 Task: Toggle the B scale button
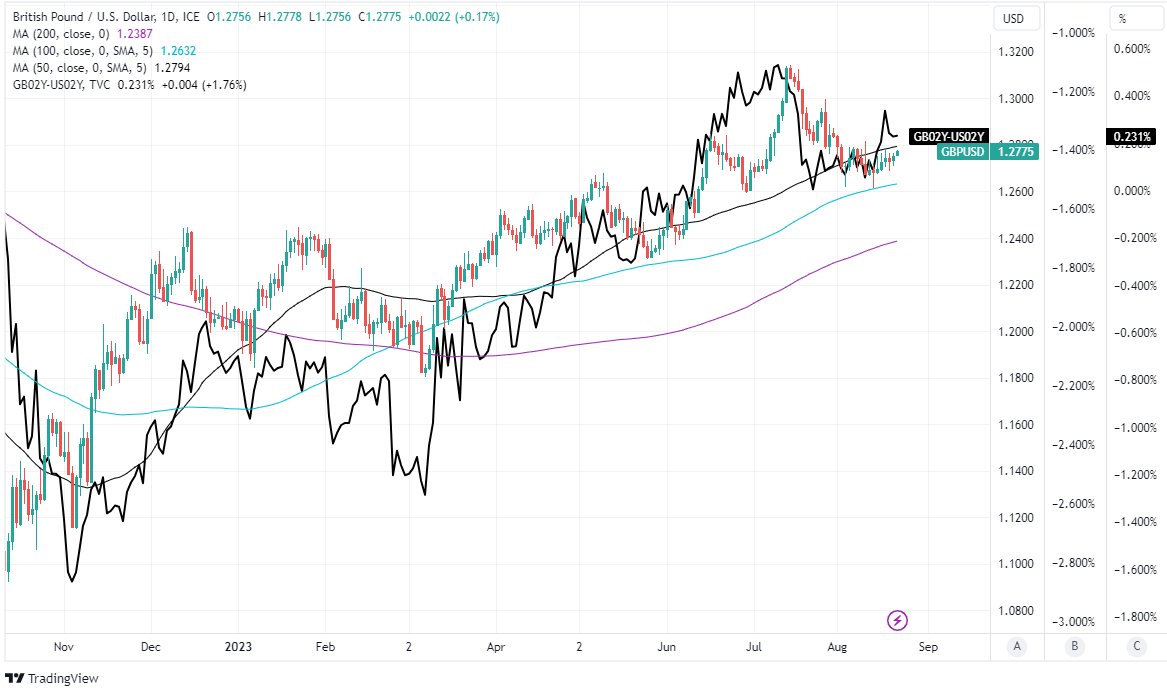point(1074,646)
